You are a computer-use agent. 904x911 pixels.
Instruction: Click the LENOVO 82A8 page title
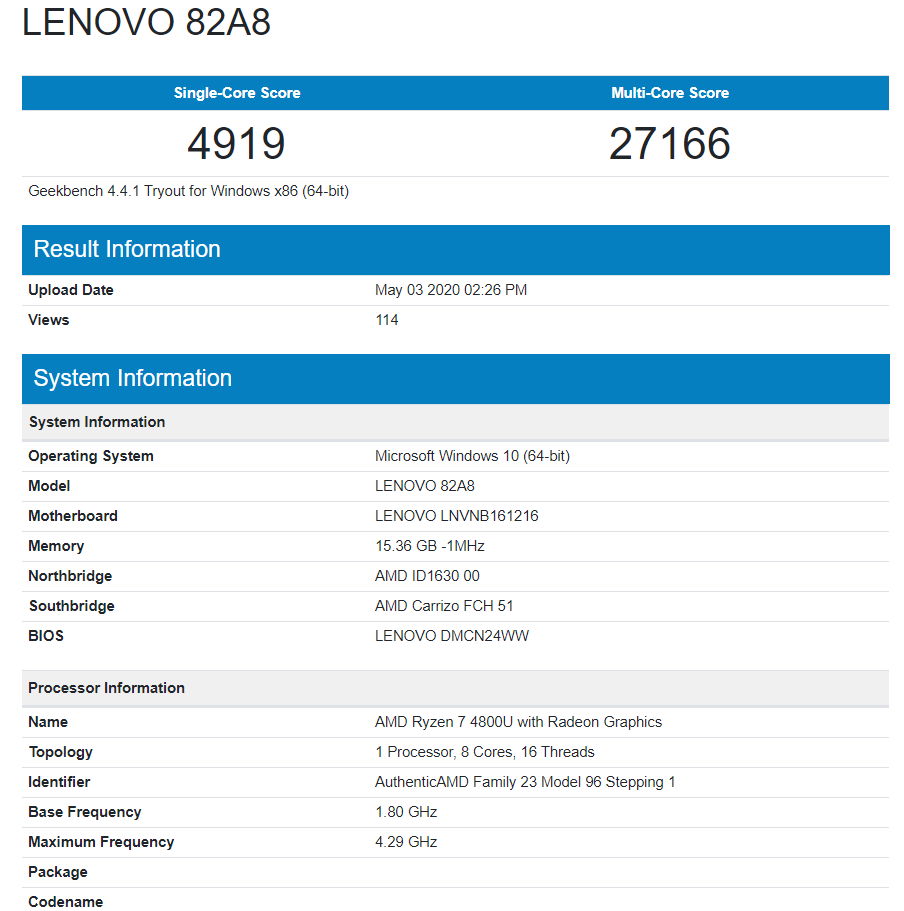(146, 22)
